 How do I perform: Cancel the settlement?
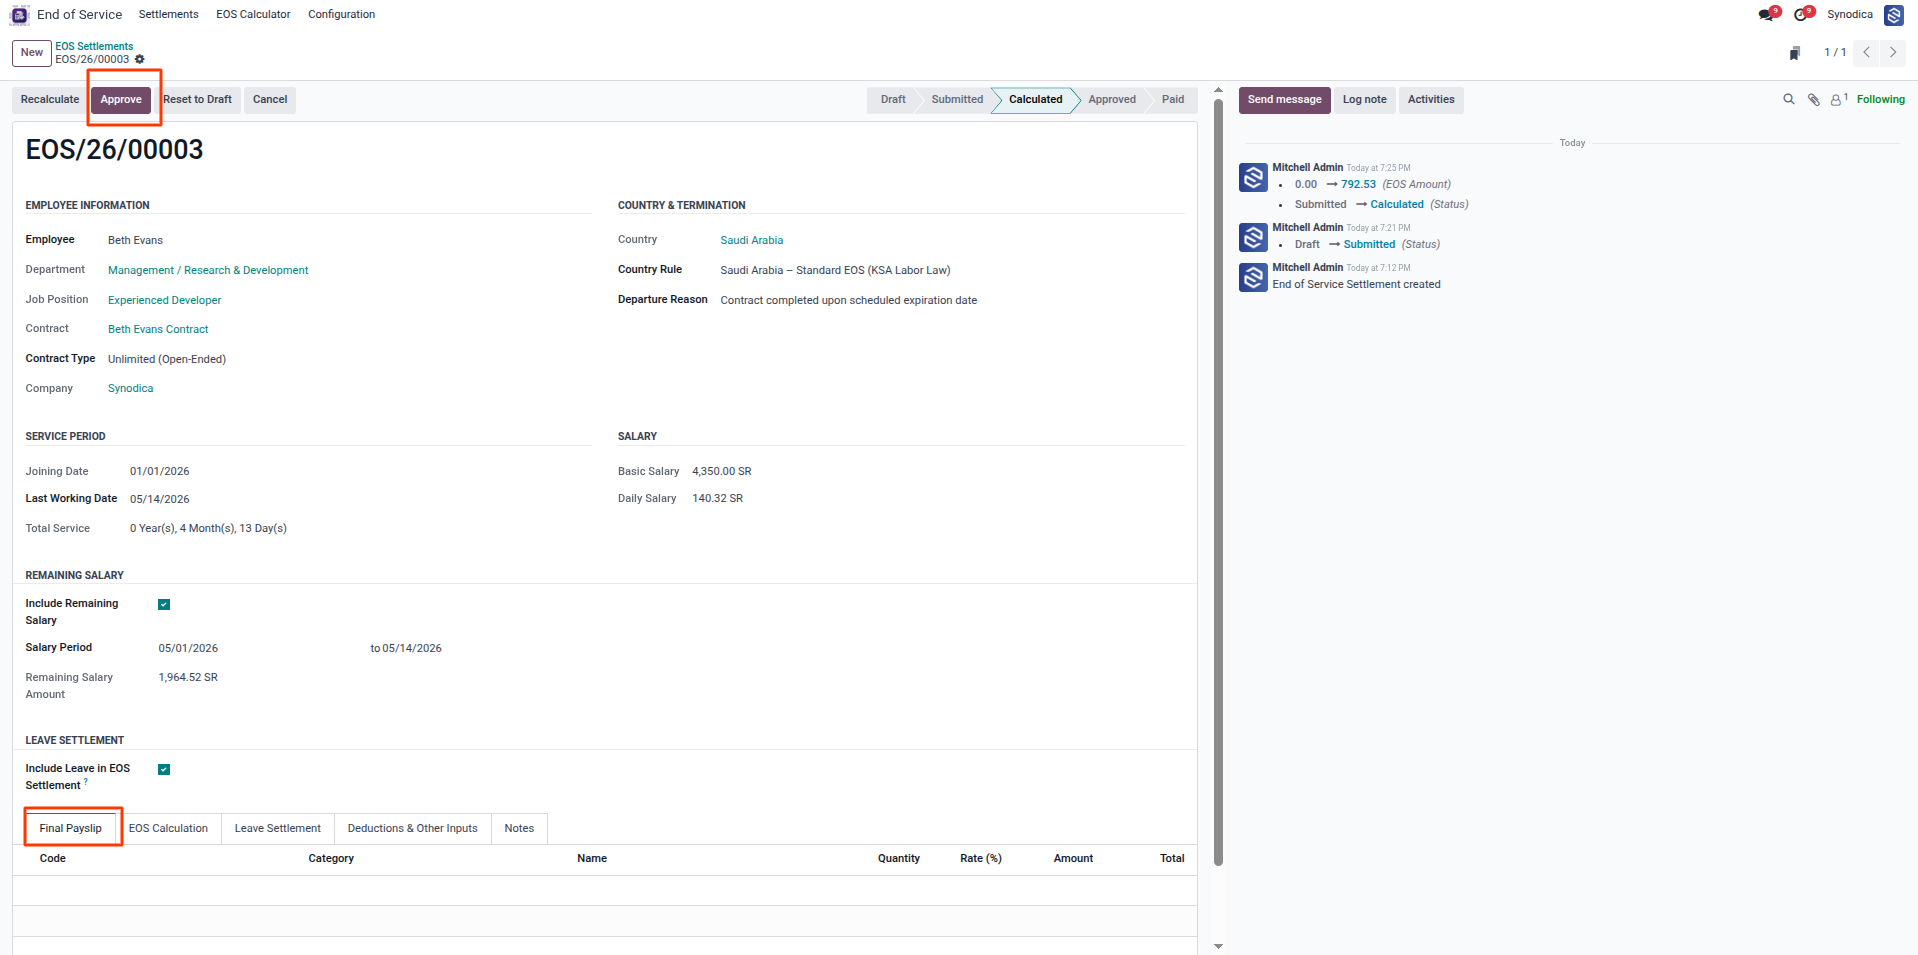pyautogui.click(x=270, y=99)
